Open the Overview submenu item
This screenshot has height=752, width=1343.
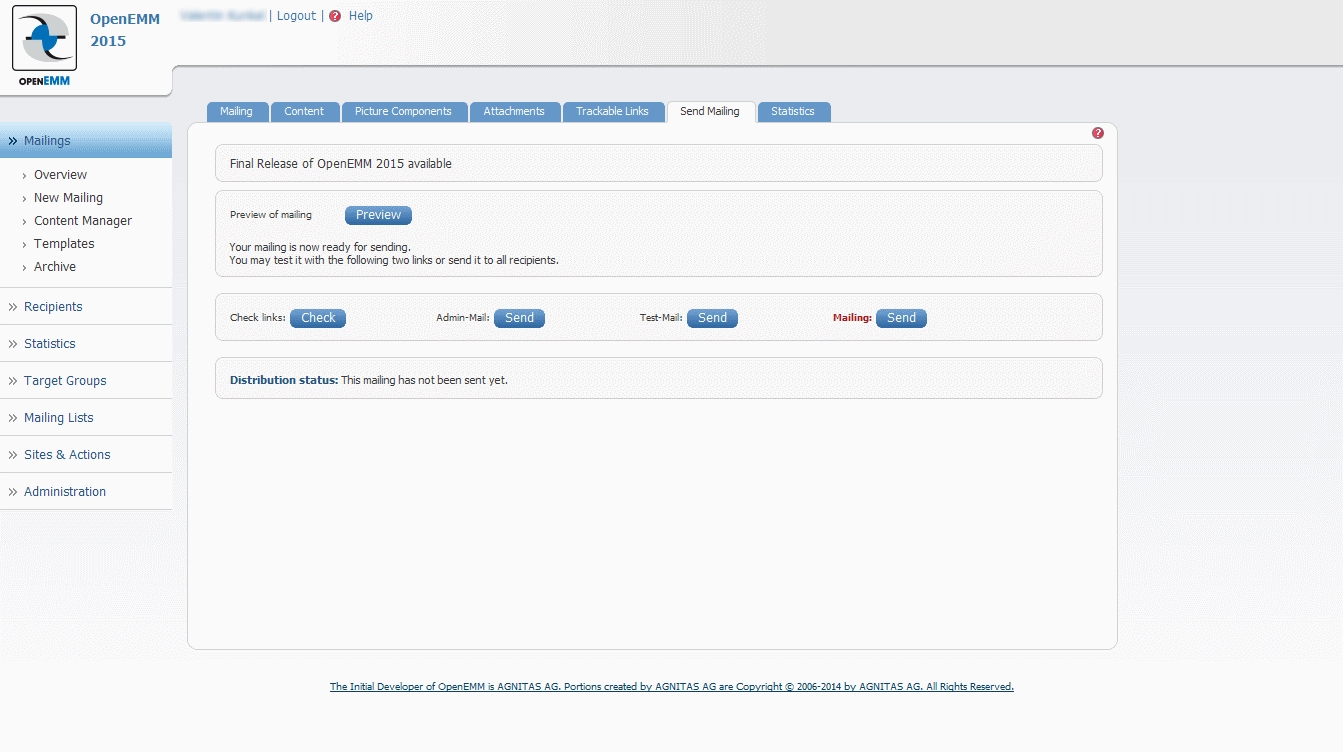60,175
